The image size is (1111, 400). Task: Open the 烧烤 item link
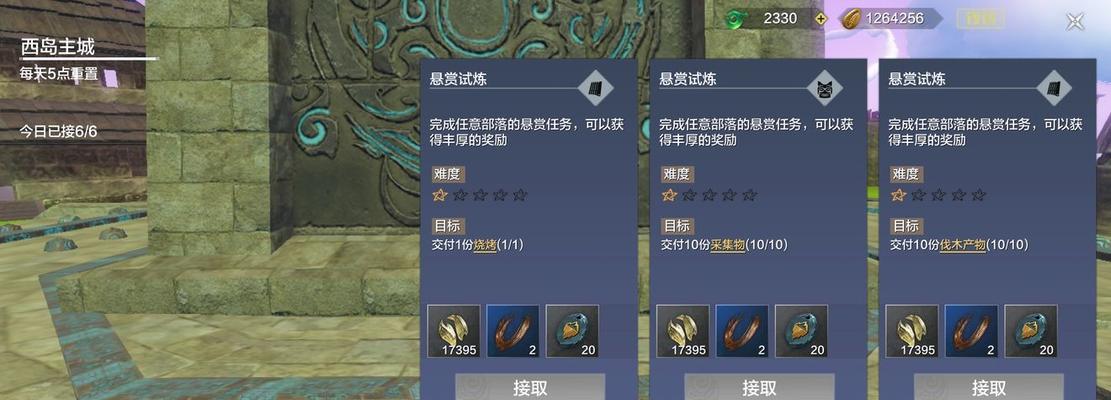485,245
